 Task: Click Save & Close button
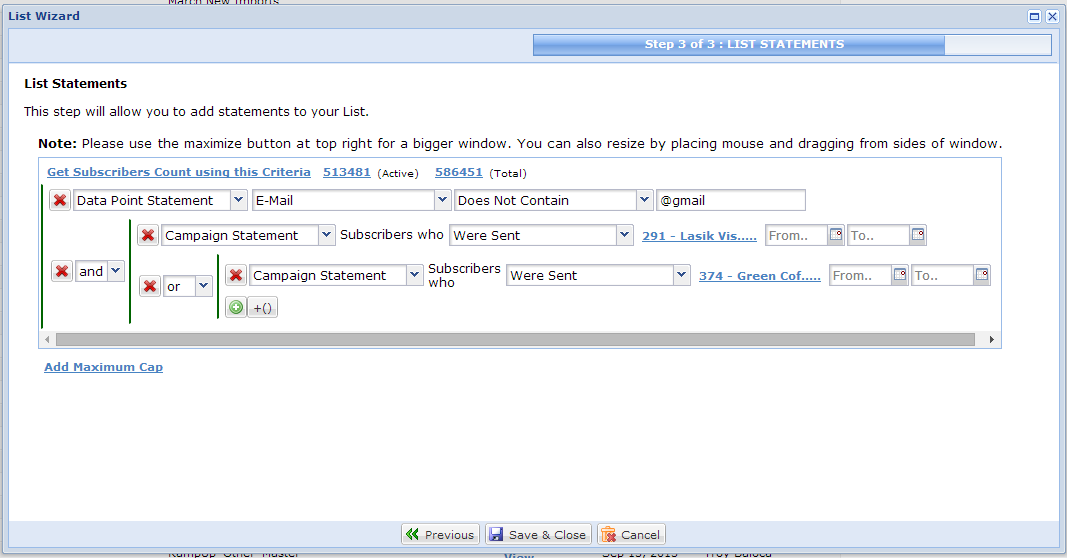coord(538,534)
